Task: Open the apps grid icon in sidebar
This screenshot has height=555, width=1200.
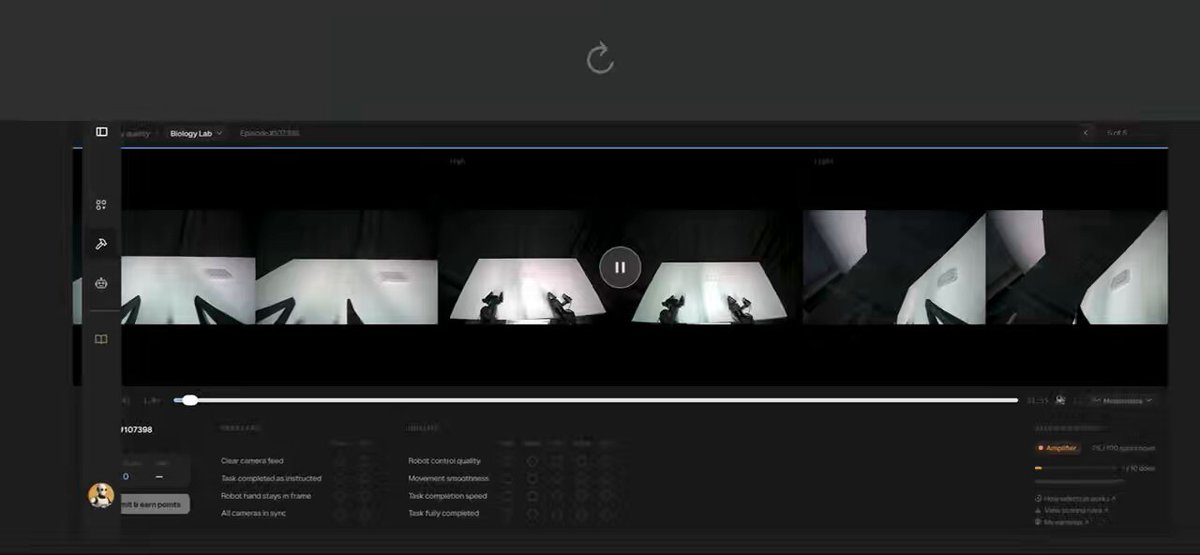Action: coord(101,205)
